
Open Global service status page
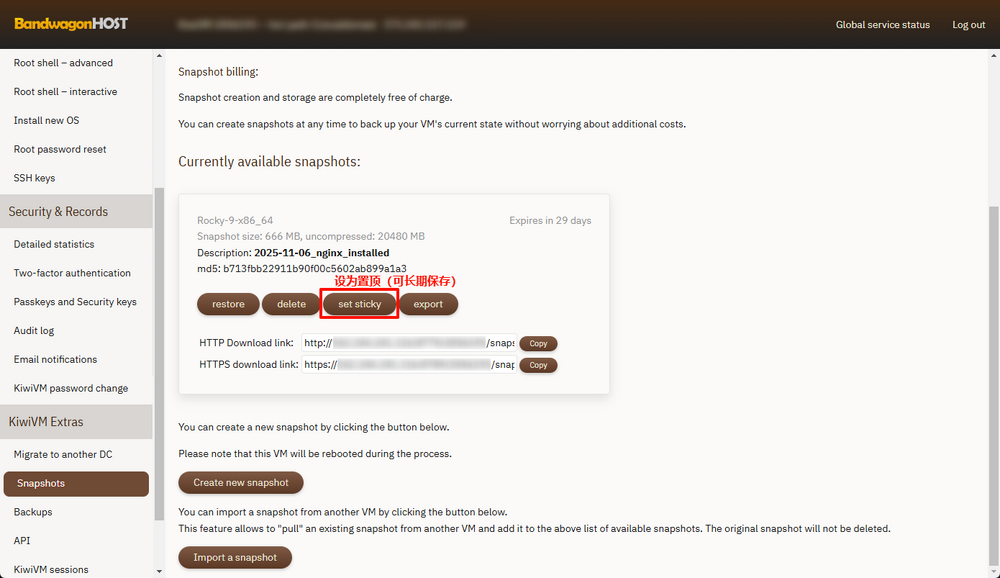[882, 25]
